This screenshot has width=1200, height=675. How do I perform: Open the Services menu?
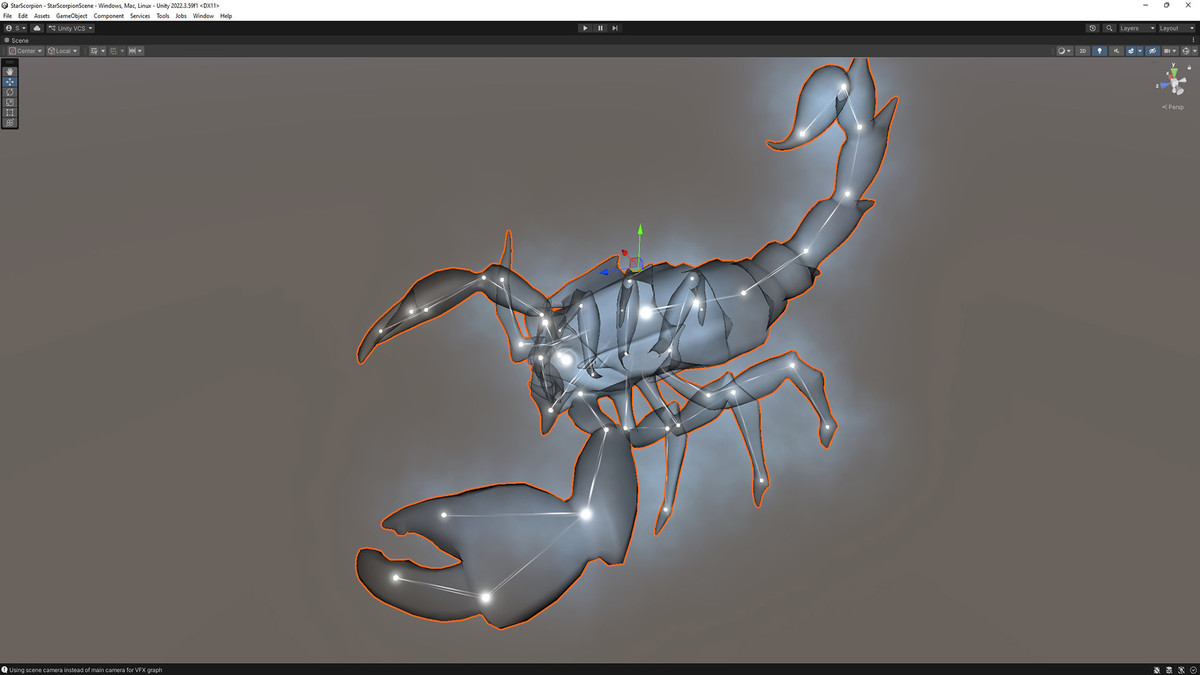(x=140, y=16)
